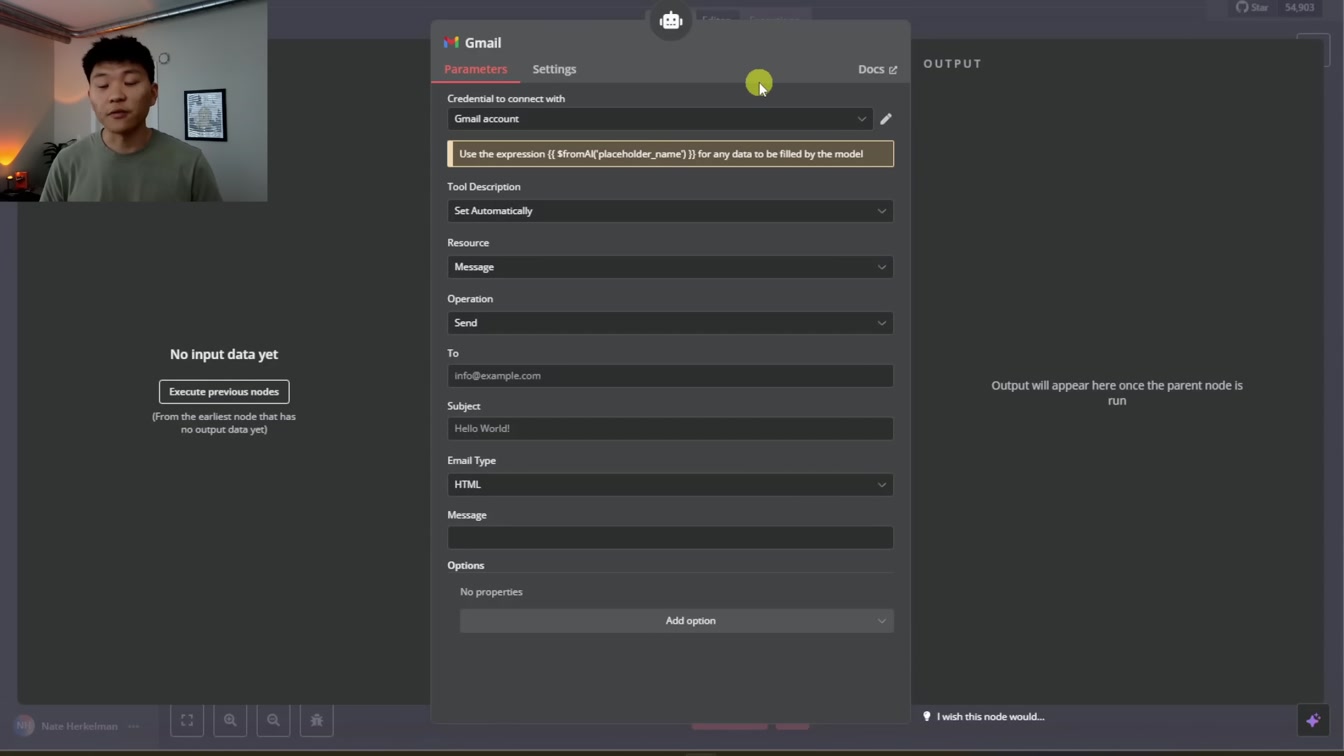Open the Gmail account credential dropdown
This screenshot has height=756, width=1344.
coord(660,119)
